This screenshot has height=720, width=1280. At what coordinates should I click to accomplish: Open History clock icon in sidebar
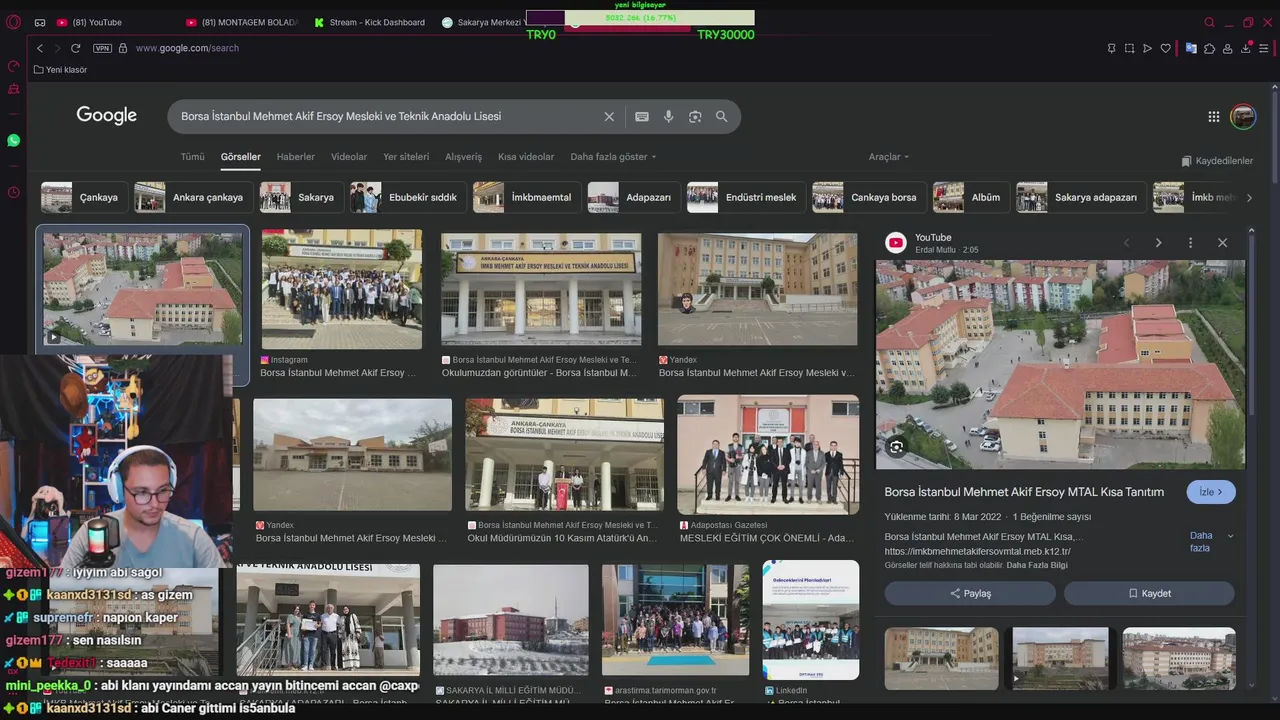[x=13, y=192]
